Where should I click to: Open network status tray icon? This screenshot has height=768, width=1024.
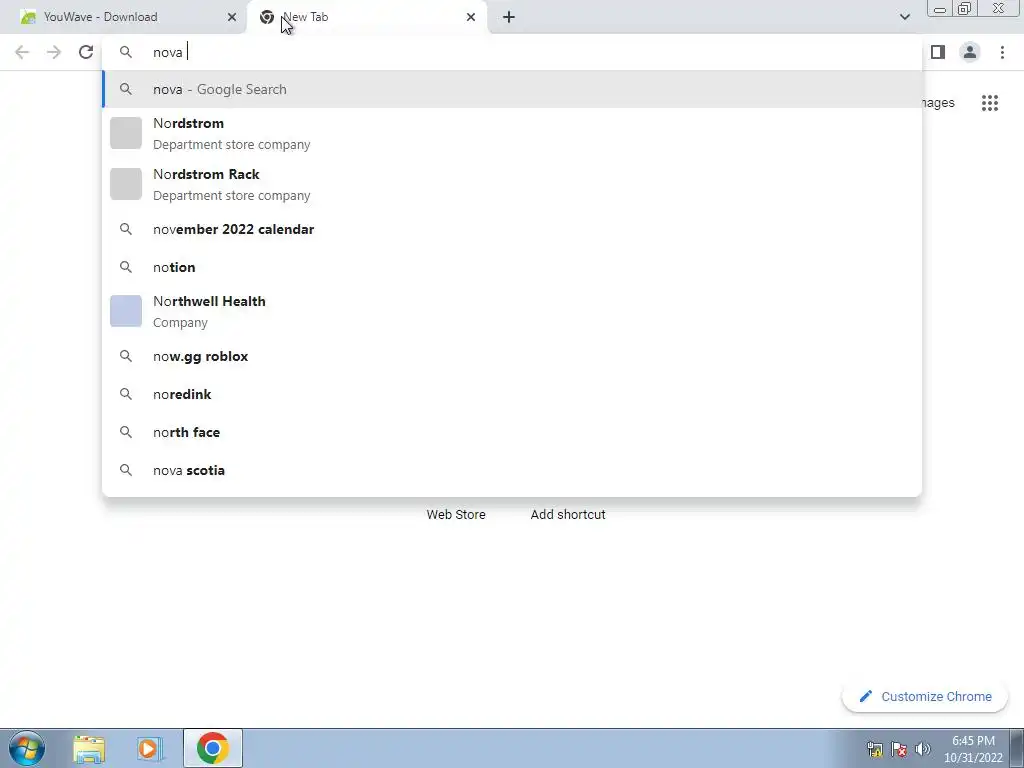coord(875,749)
